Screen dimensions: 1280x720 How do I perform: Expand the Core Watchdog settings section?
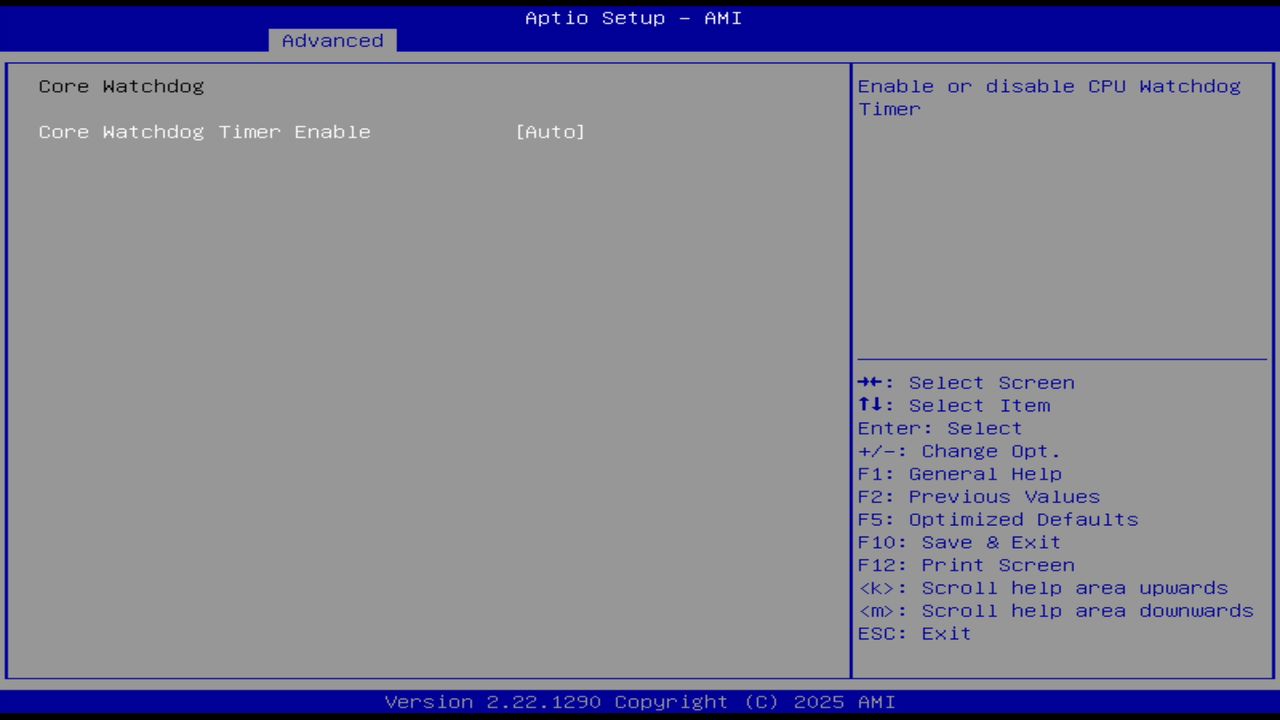[x=120, y=86]
